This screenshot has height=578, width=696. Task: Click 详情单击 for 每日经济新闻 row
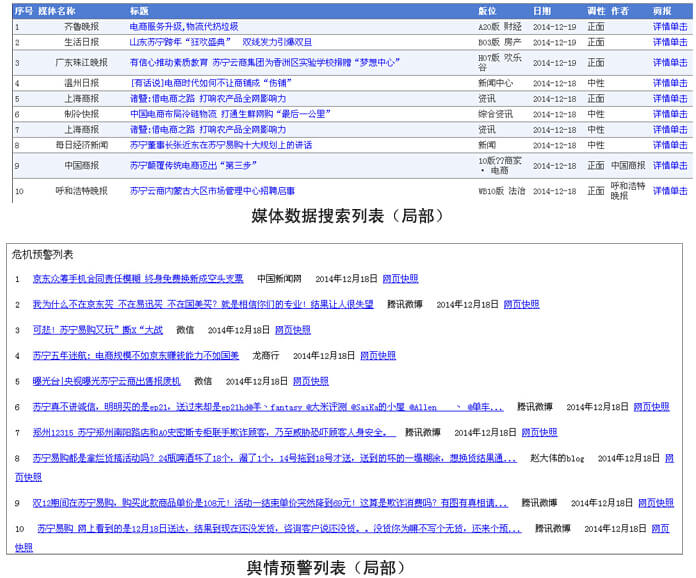(x=670, y=145)
